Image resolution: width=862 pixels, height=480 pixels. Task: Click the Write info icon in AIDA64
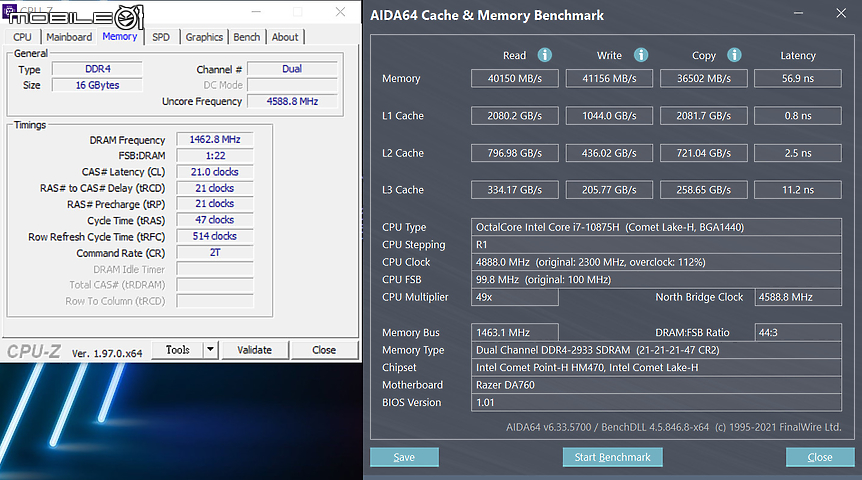coord(640,55)
